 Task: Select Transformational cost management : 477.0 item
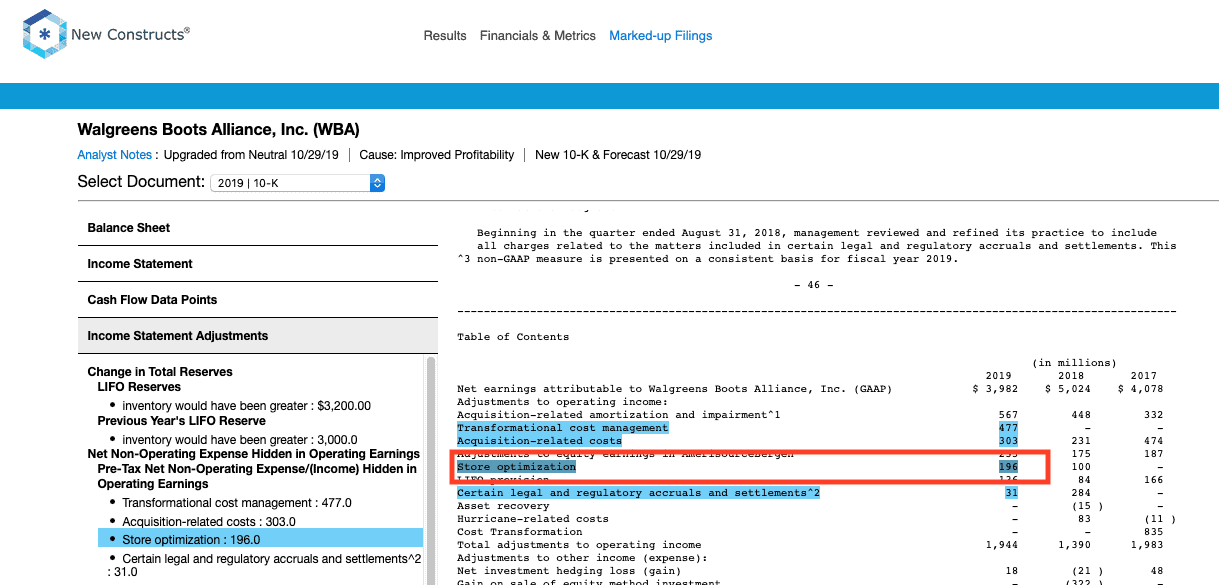click(237, 503)
